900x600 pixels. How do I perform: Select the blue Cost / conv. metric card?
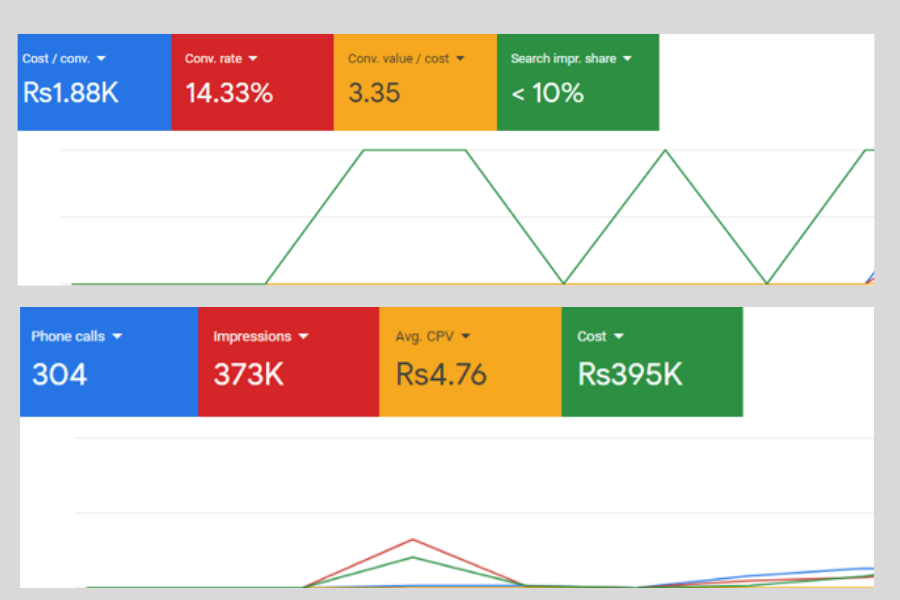point(93,81)
